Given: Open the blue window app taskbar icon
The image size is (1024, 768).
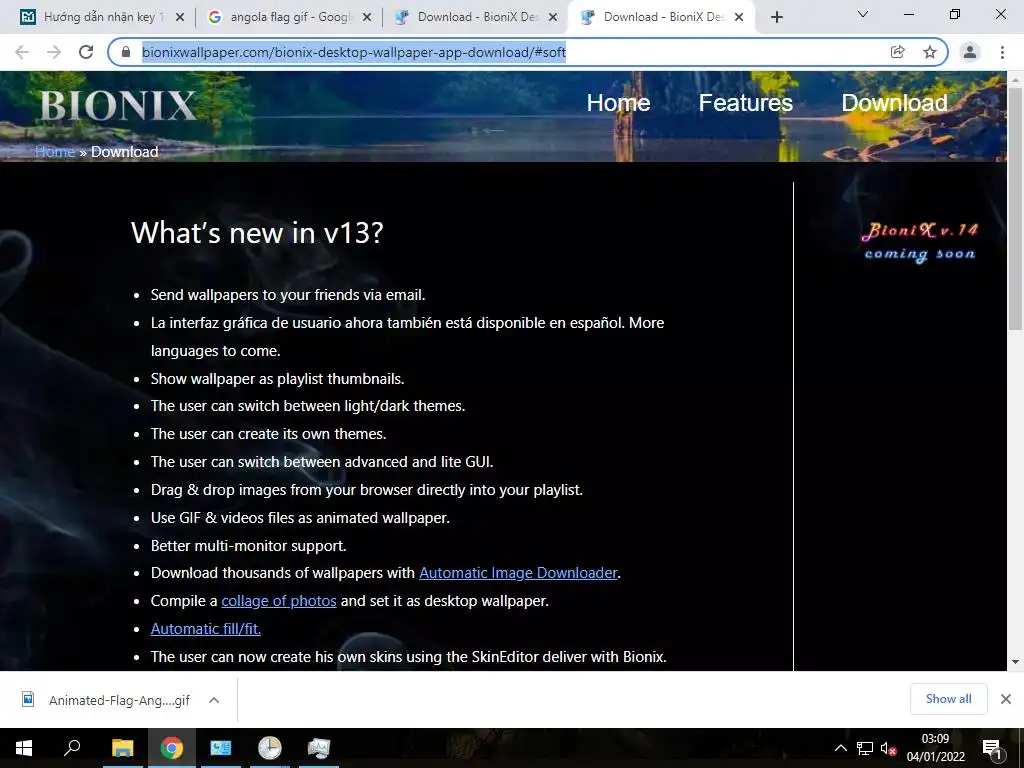Looking at the screenshot, I should click(x=221, y=748).
